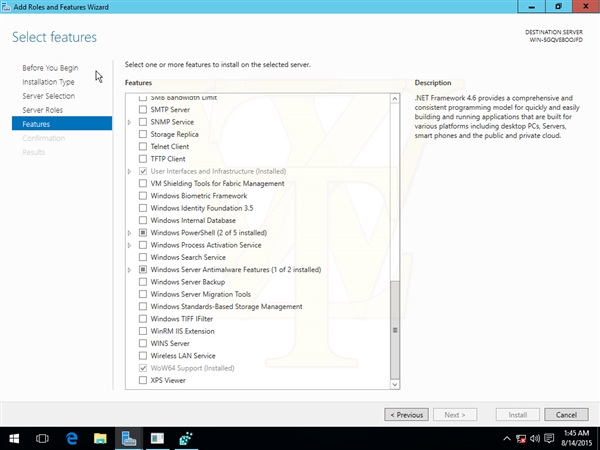The height and width of the screenshot is (450, 600).
Task: Check the SNMP Service feature
Action: 143,122
